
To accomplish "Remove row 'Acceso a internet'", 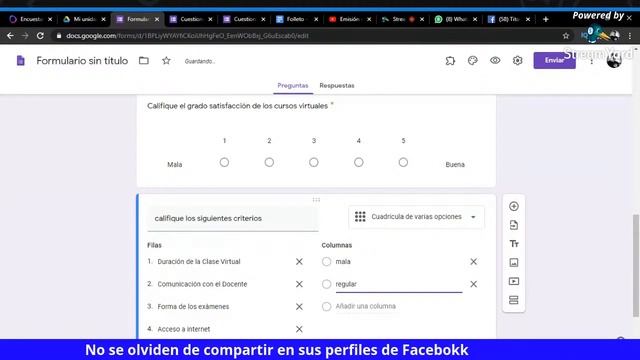I will tap(299, 329).
